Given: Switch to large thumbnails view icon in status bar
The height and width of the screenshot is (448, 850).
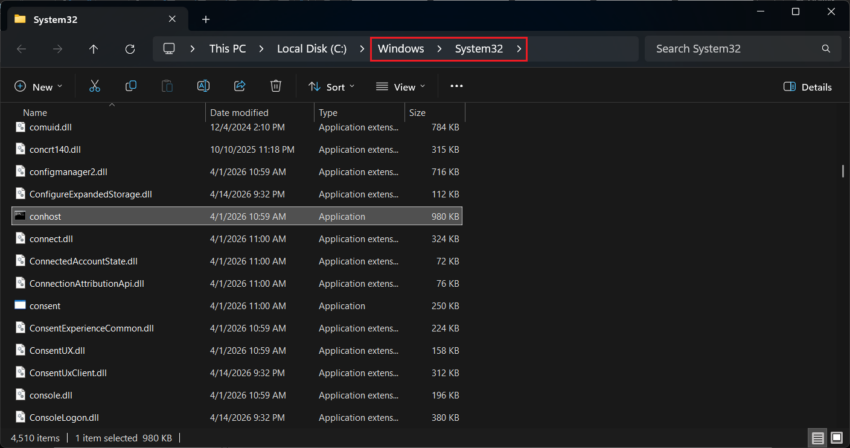Looking at the screenshot, I should pyautogui.click(x=836, y=437).
